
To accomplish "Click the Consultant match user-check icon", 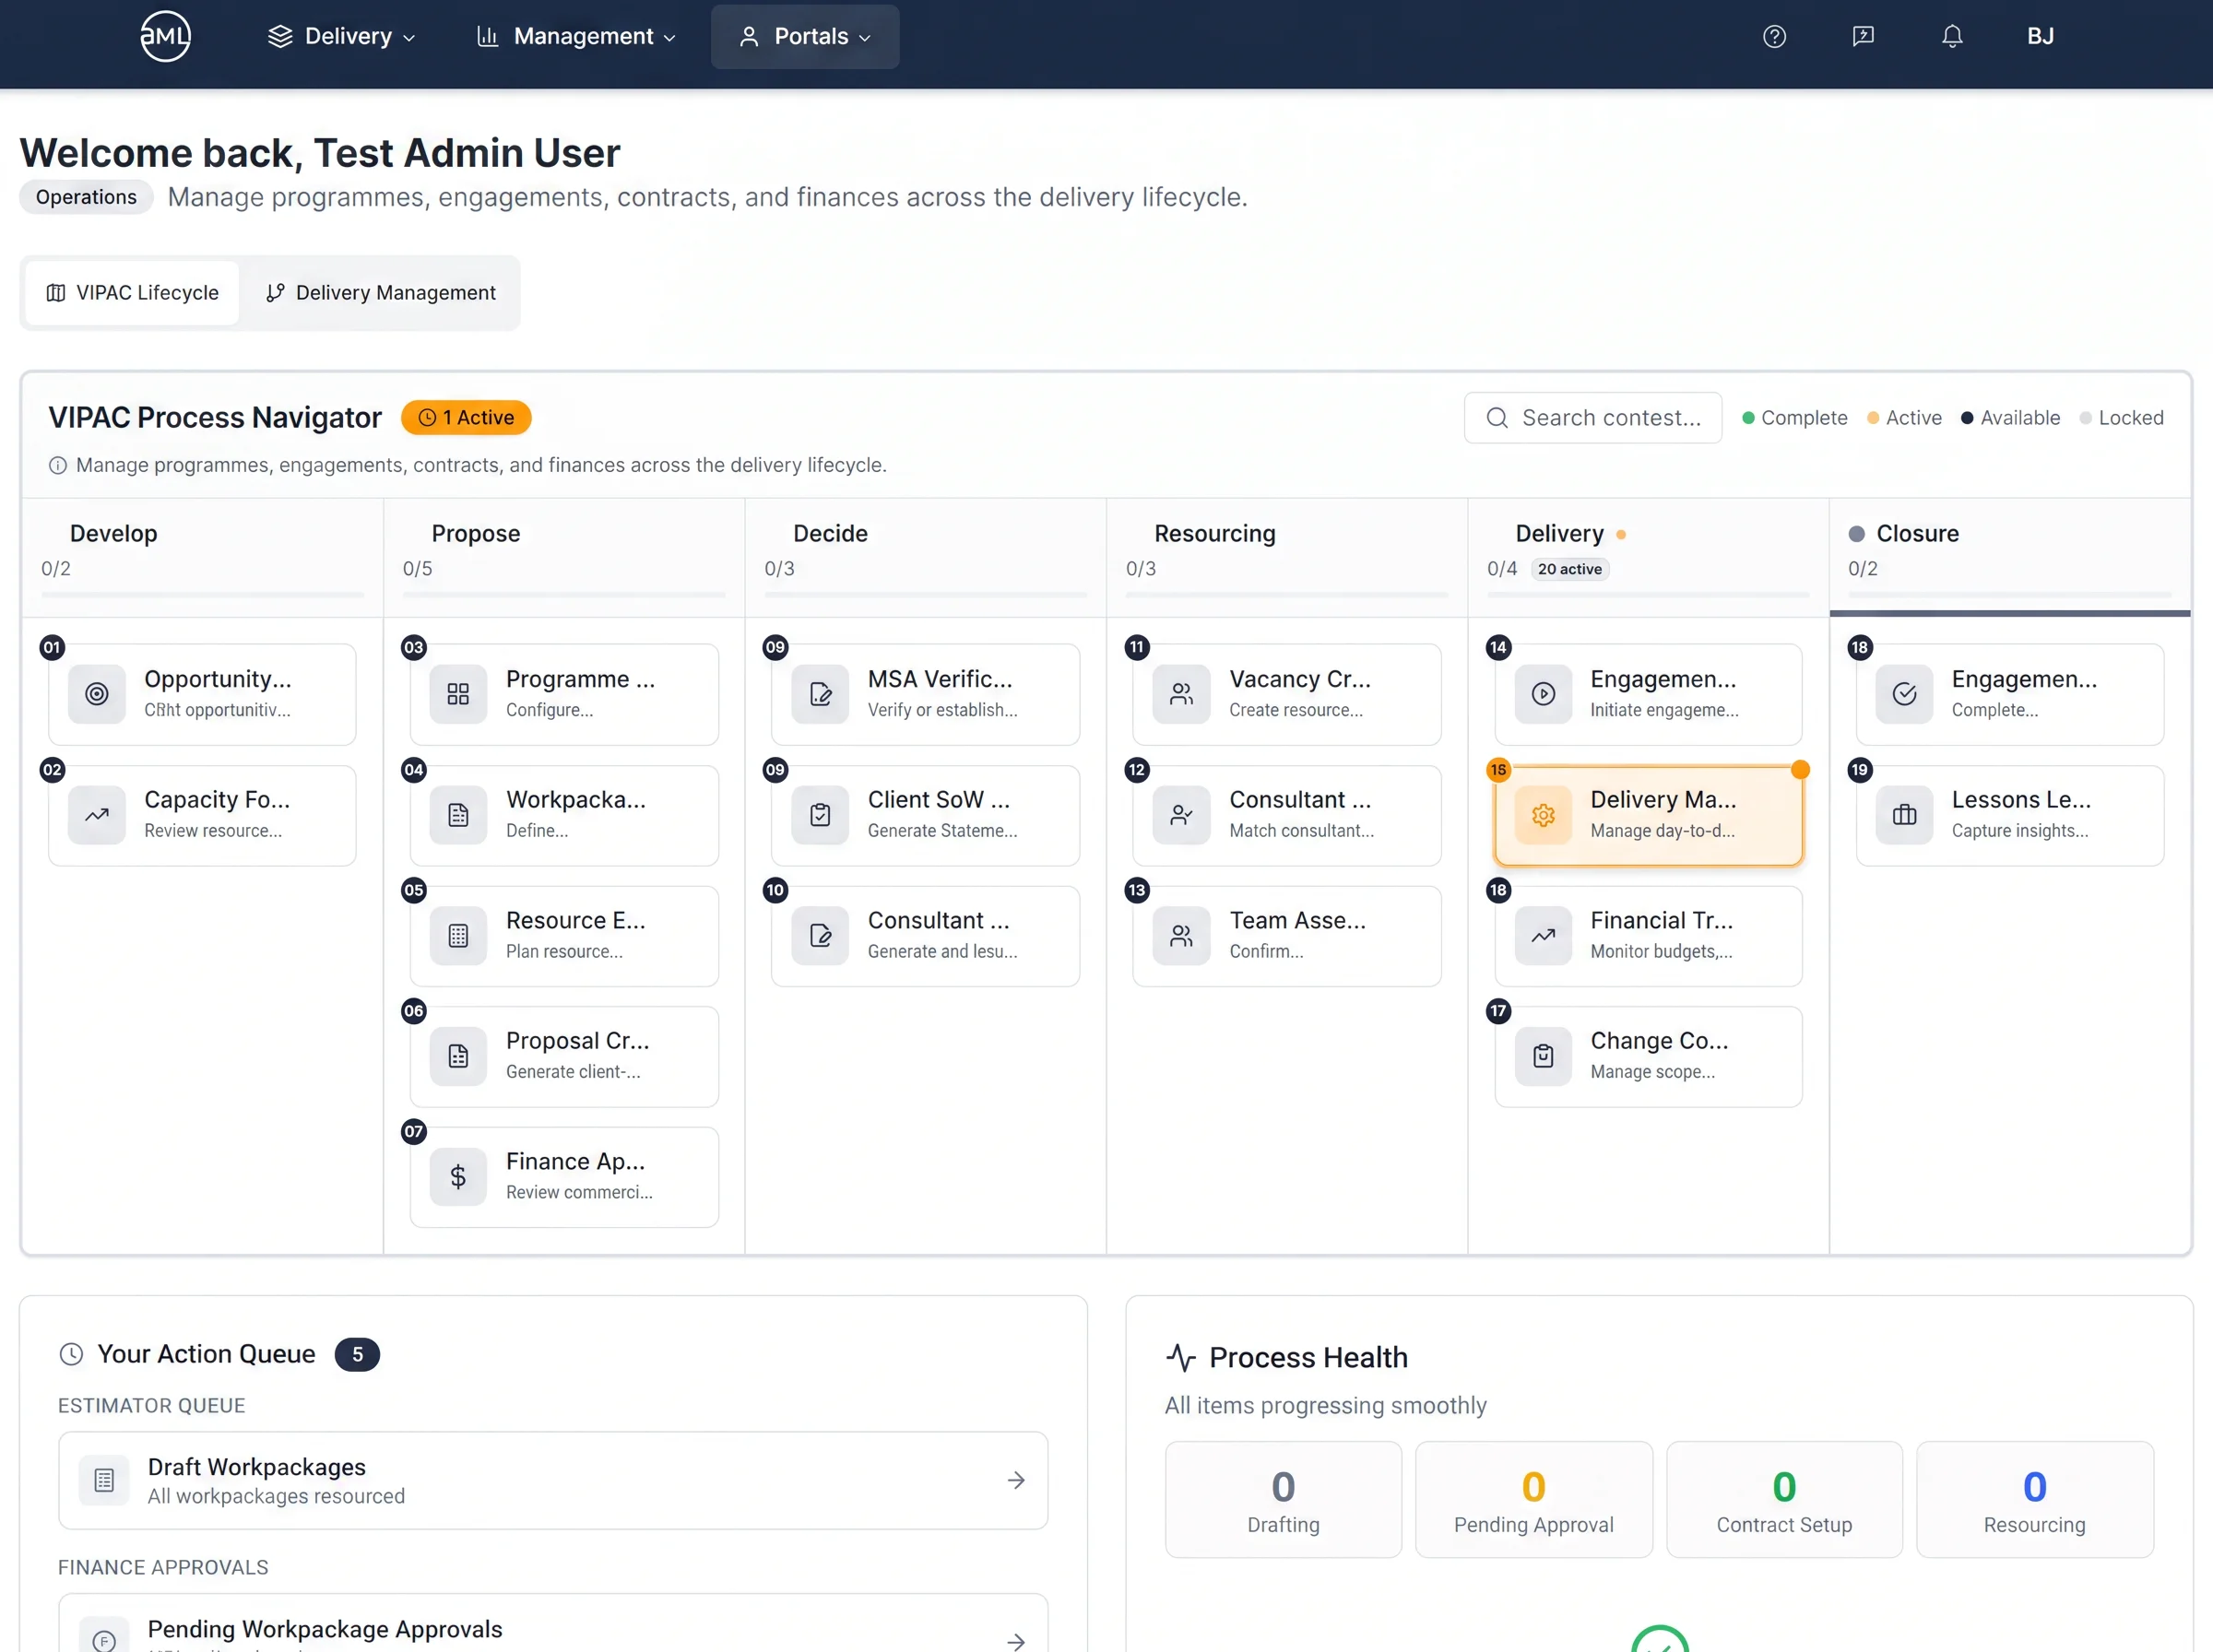I will tap(1181, 815).
